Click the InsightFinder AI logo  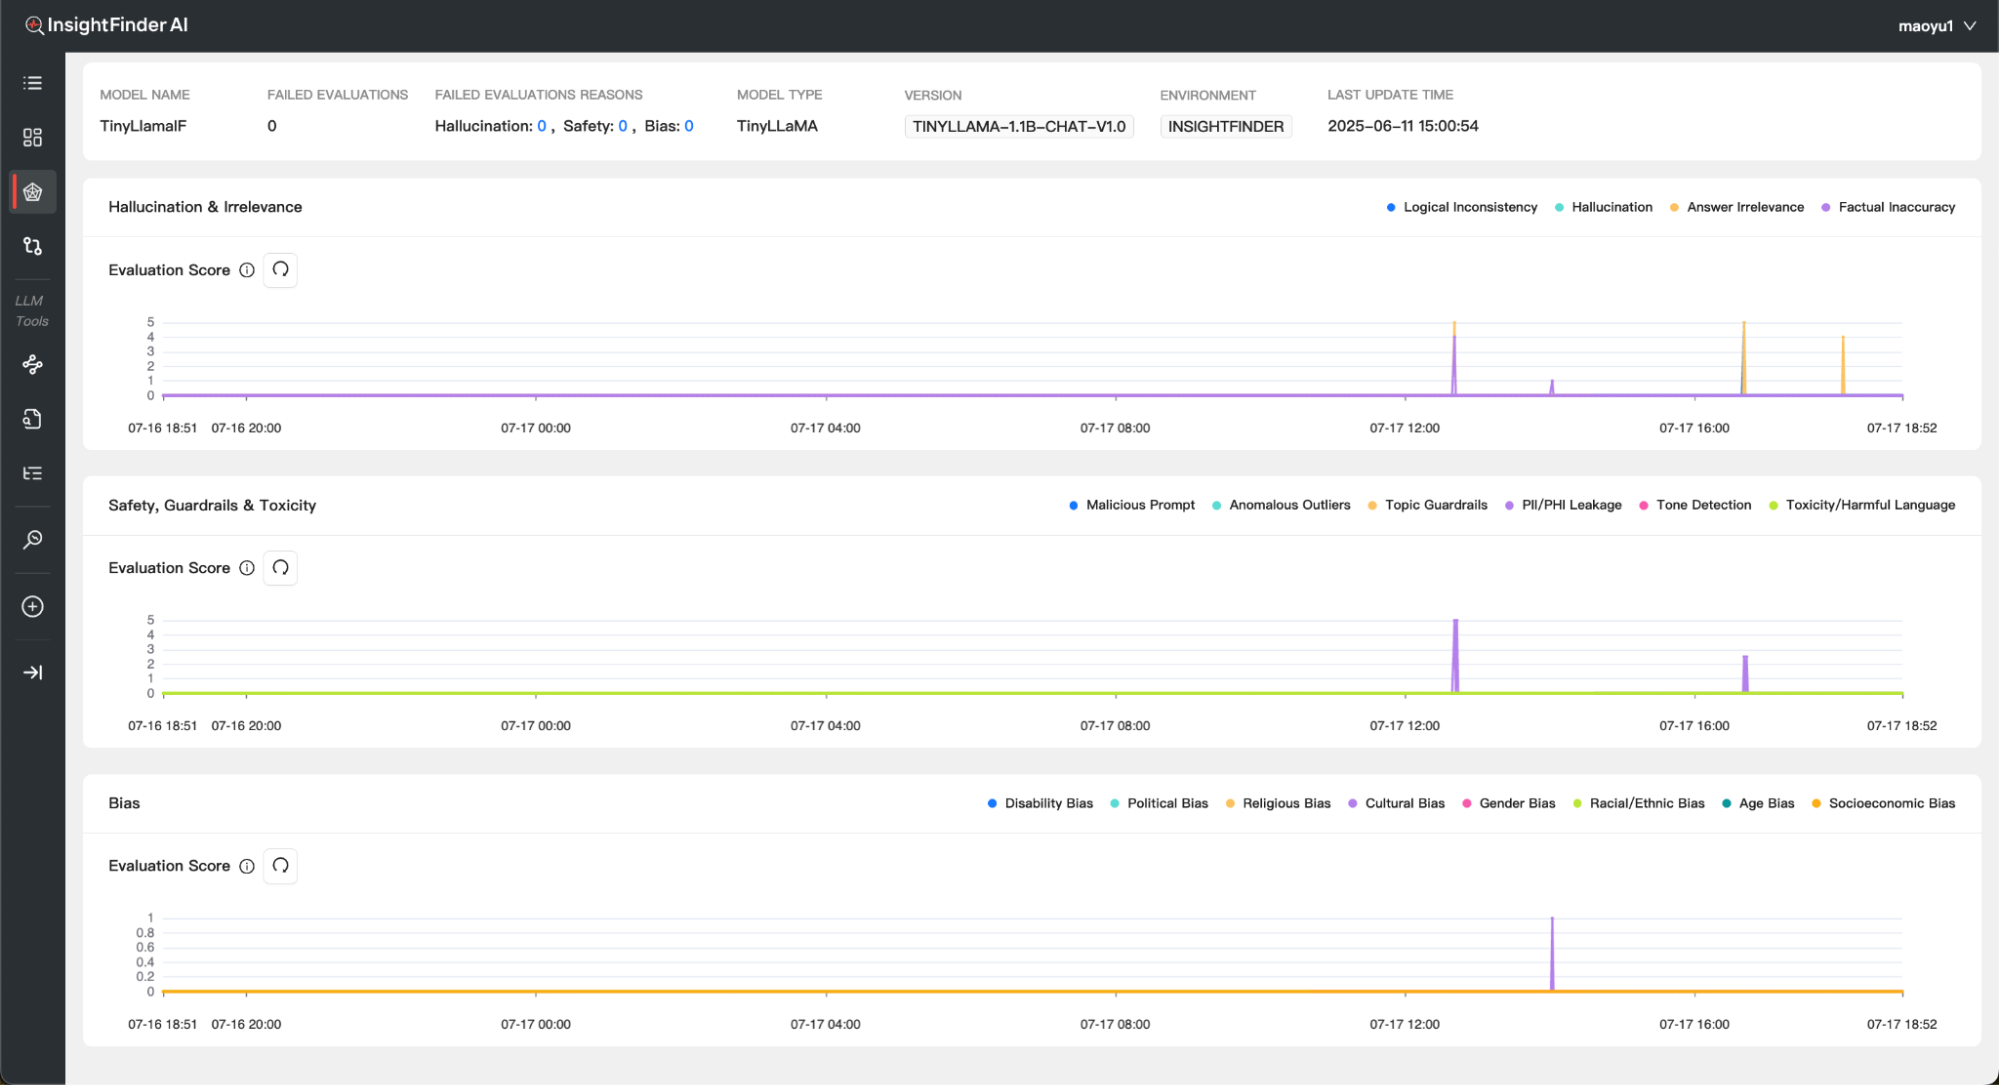[x=106, y=25]
